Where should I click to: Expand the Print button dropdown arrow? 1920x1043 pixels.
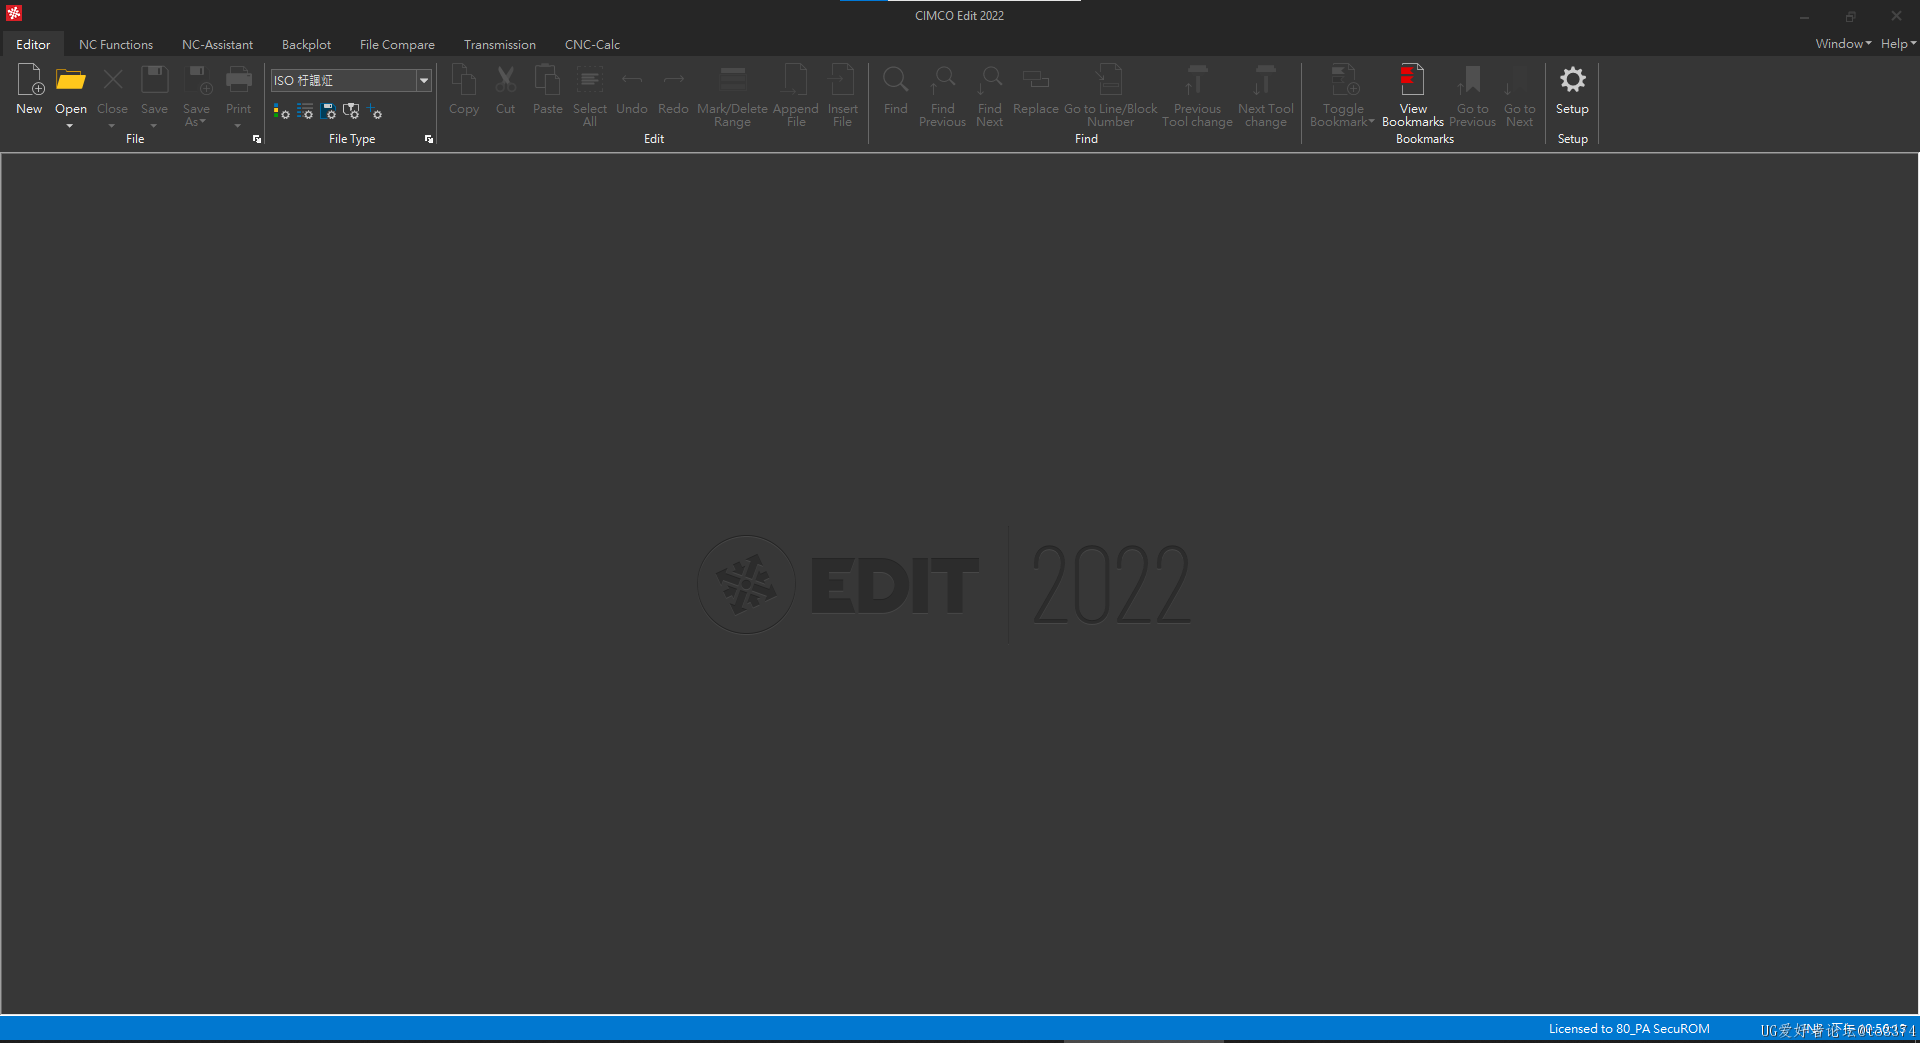click(238, 126)
